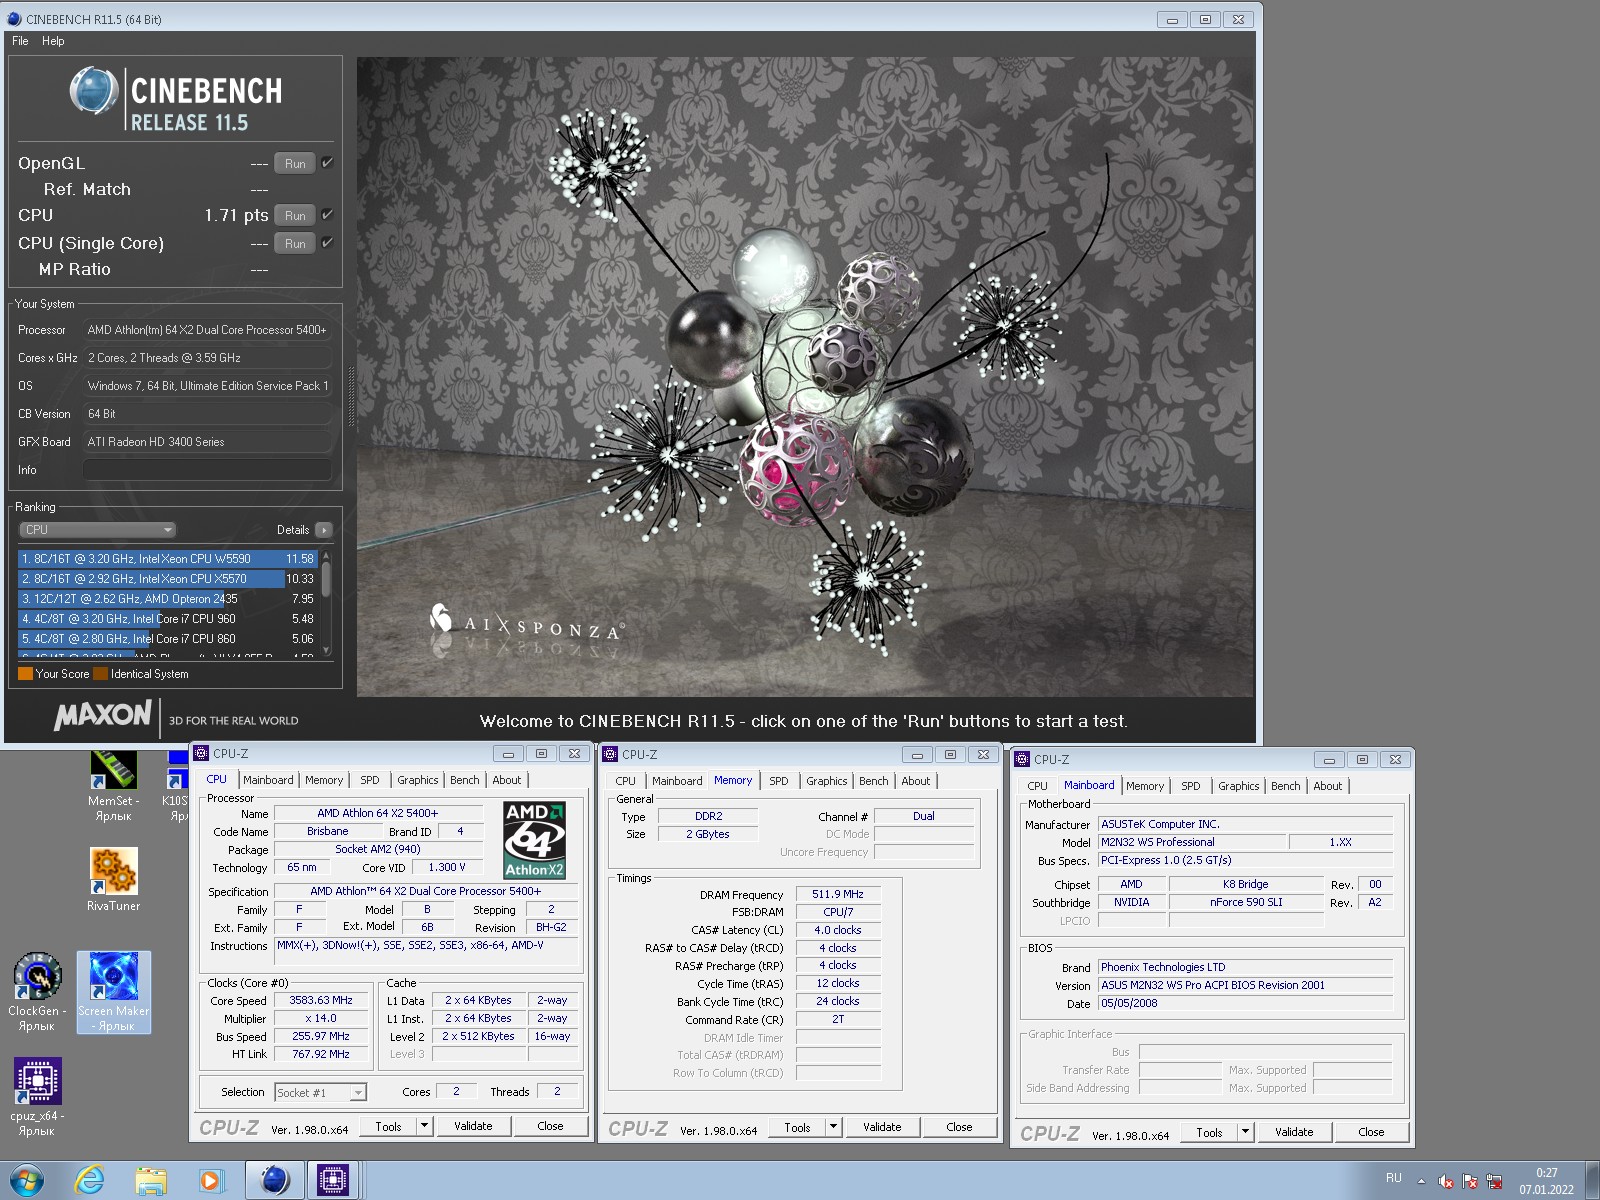Run the CPU benchmark
Image resolution: width=1600 pixels, height=1200 pixels.
[295, 216]
